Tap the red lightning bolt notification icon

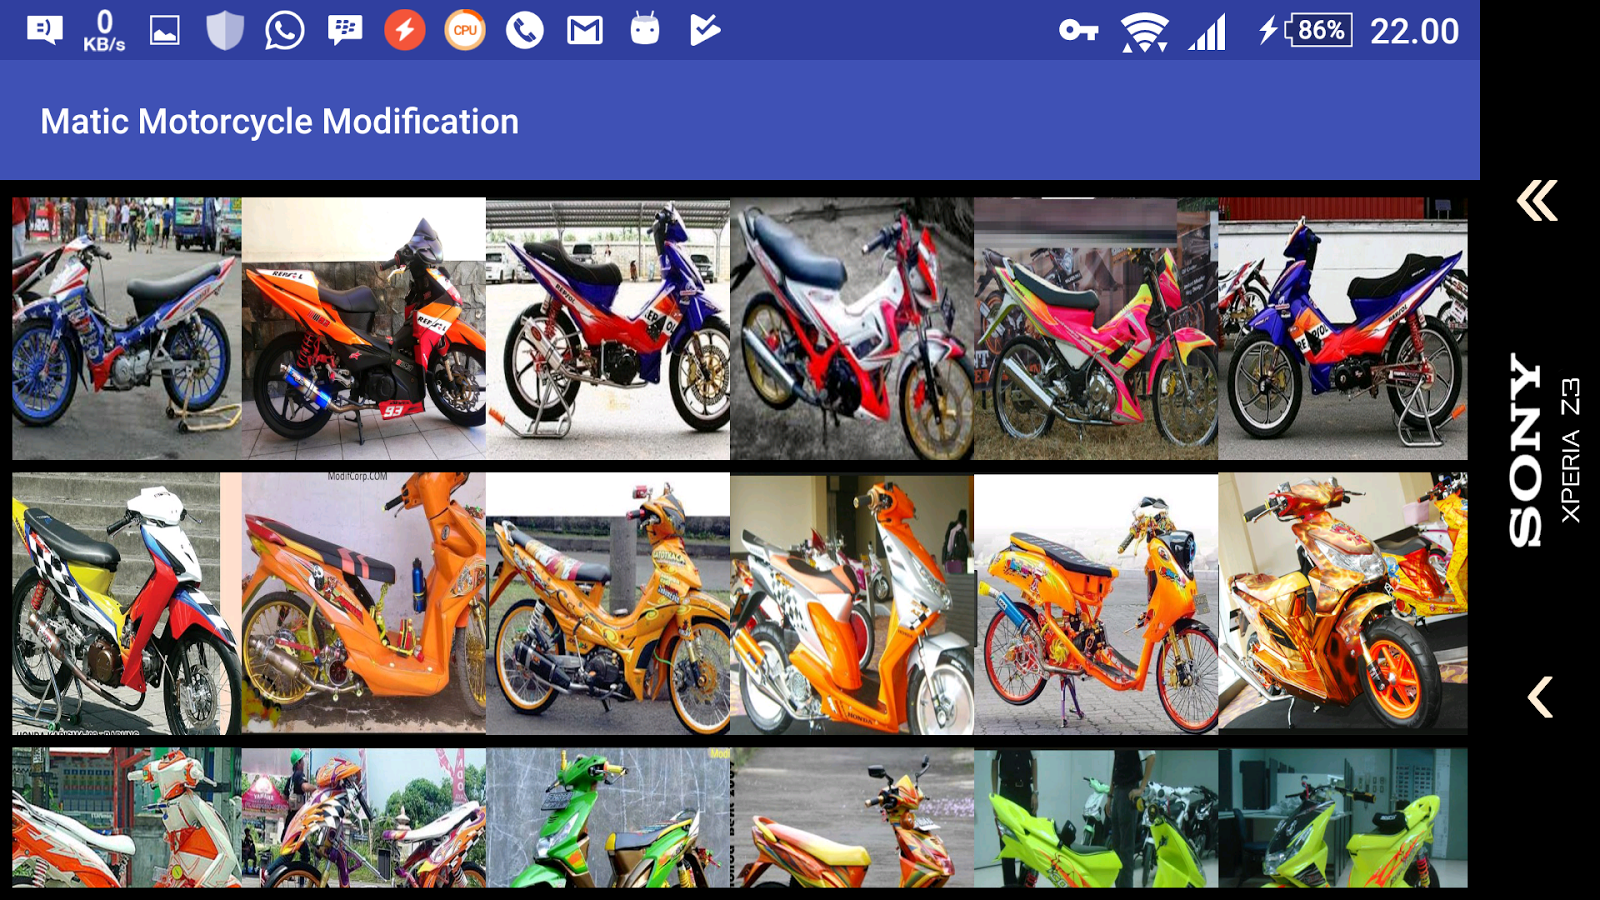(x=405, y=30)
